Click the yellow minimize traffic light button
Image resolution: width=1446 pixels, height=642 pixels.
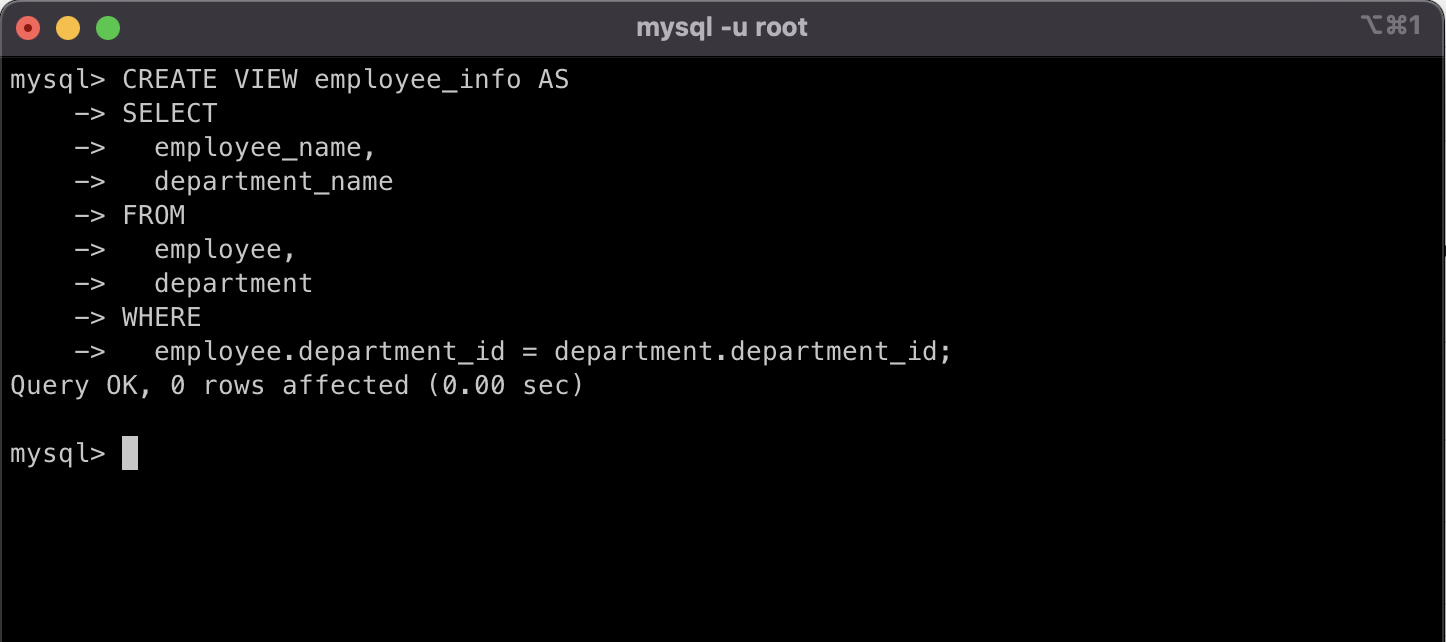coord(68,27)
